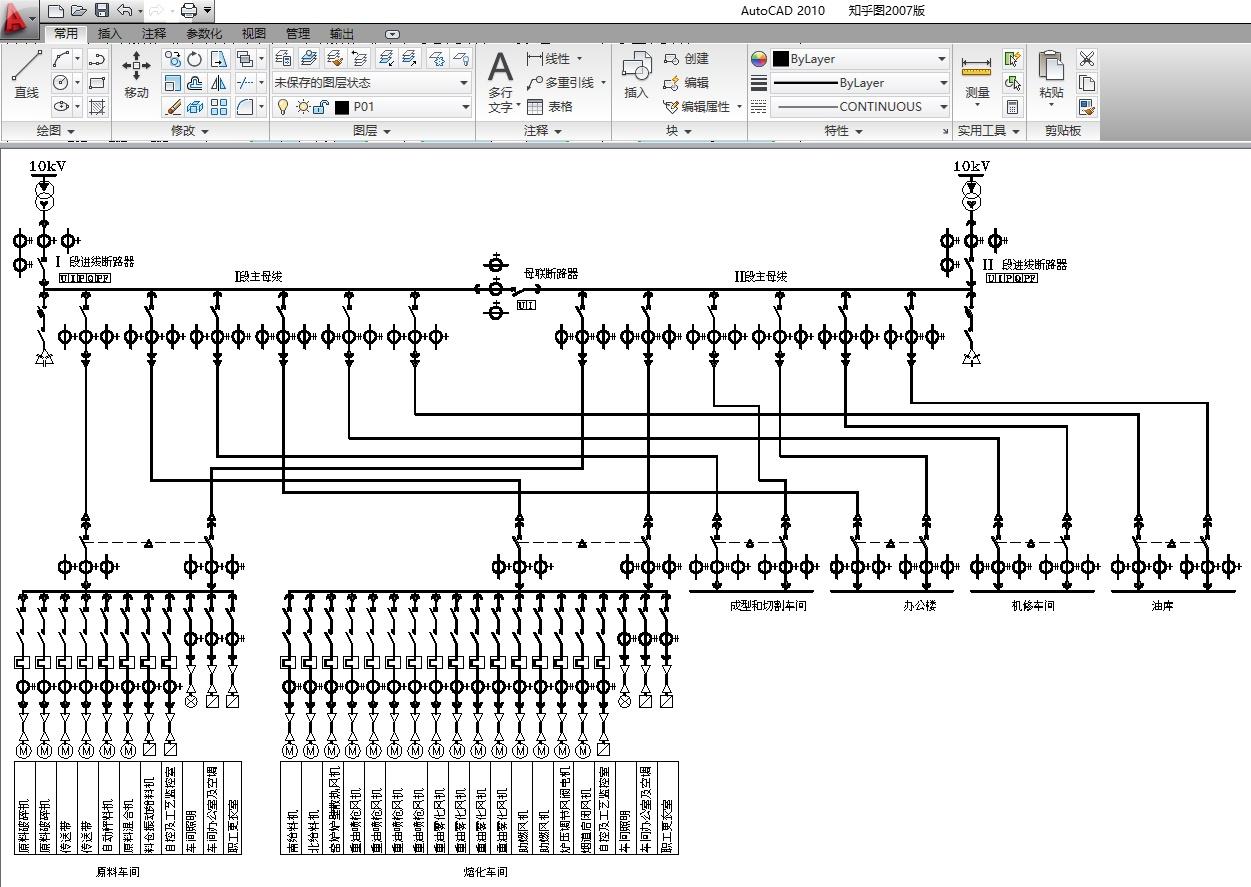
Task: Click the 表格 table button
Action: [x=550, y=107]
